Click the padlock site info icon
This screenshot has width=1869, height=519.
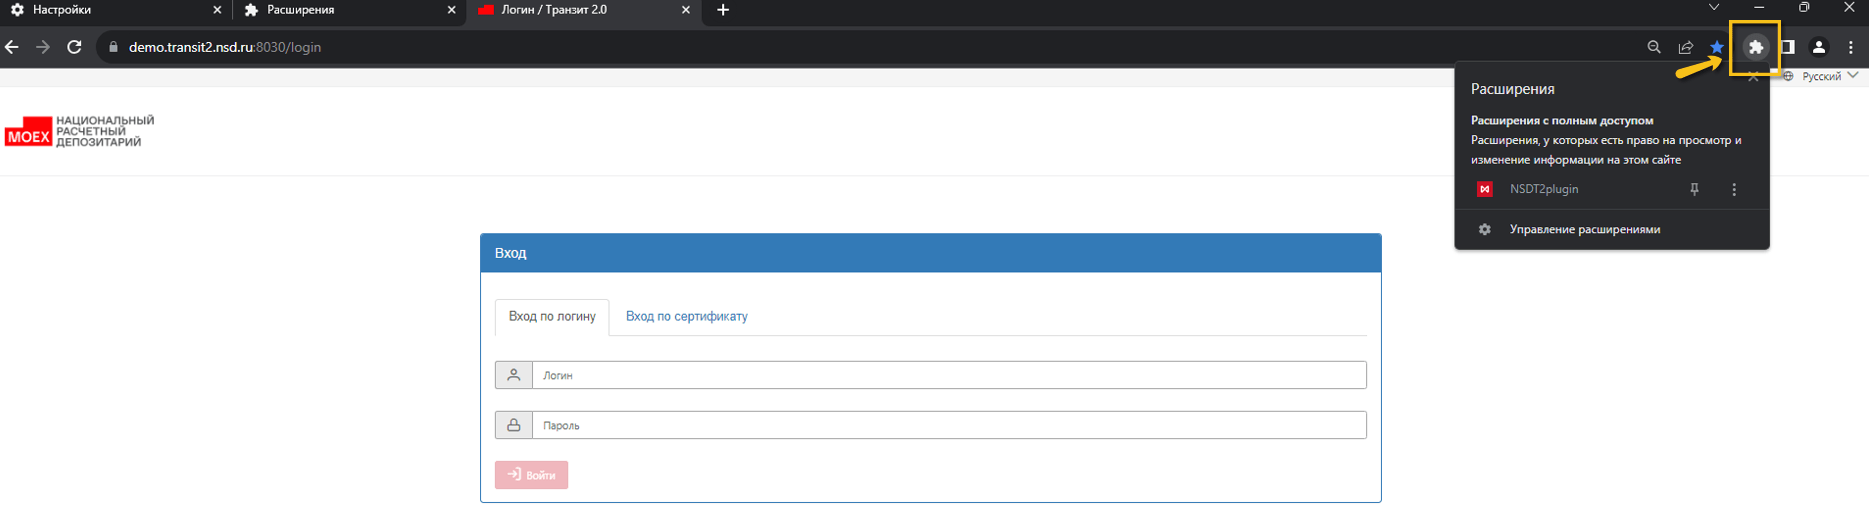[x=113, y=47]
